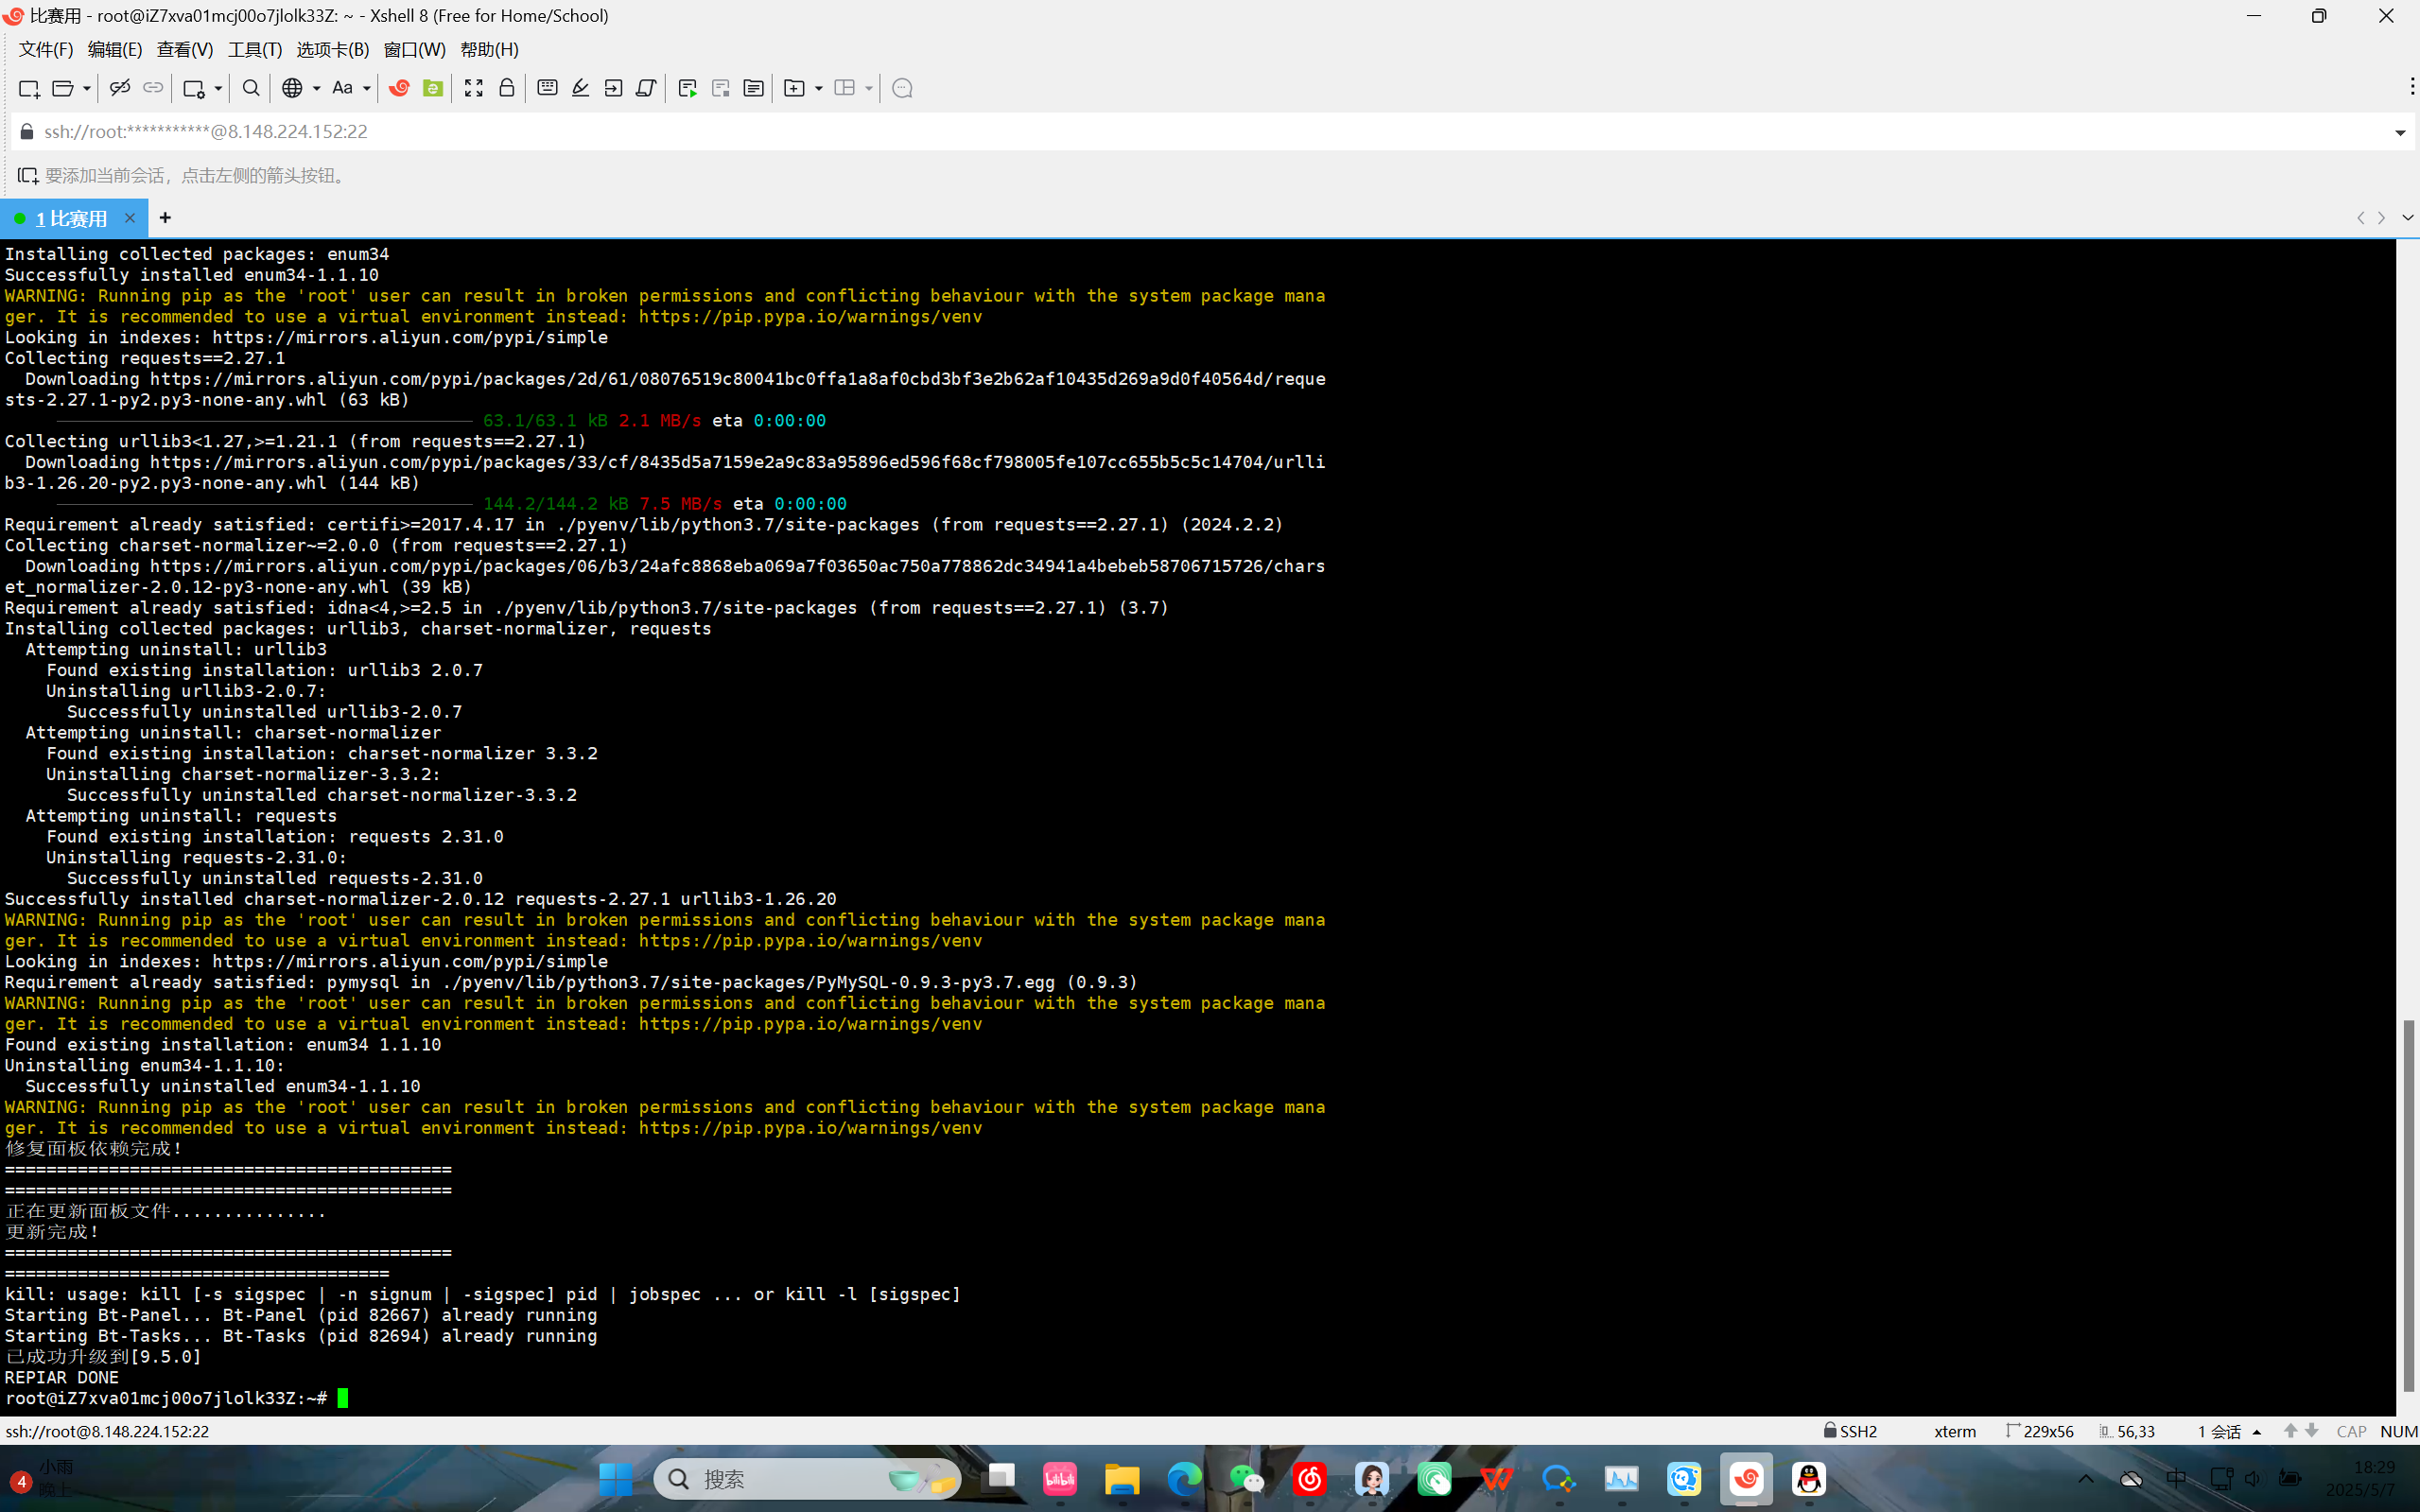Open Microsoft Edge from taskbar
This screenshot has width=2420, height=1512.
point(1185,1479)
